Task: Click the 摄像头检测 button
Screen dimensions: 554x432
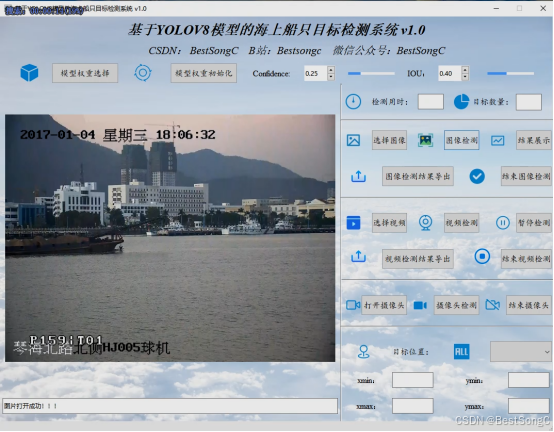Action: 456,305
